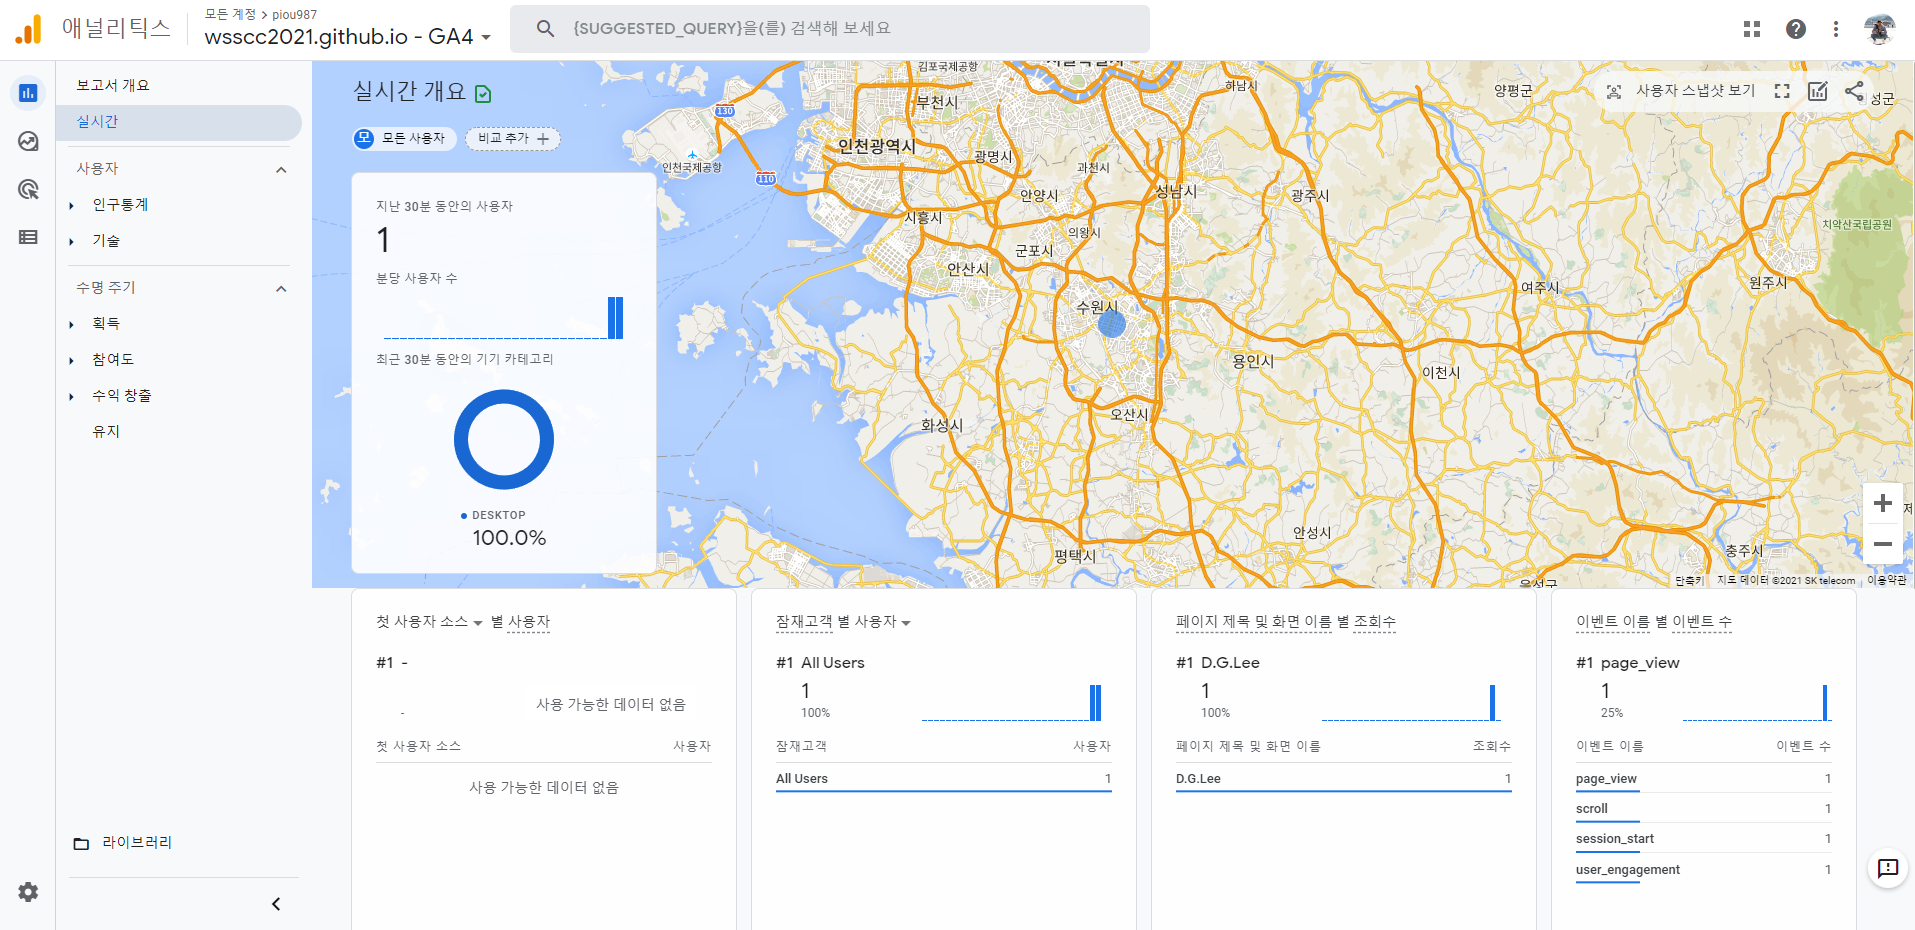Open feedback via the chat bubble icon
Screen dimensions: 1915x930
(x=1888, y=869)
